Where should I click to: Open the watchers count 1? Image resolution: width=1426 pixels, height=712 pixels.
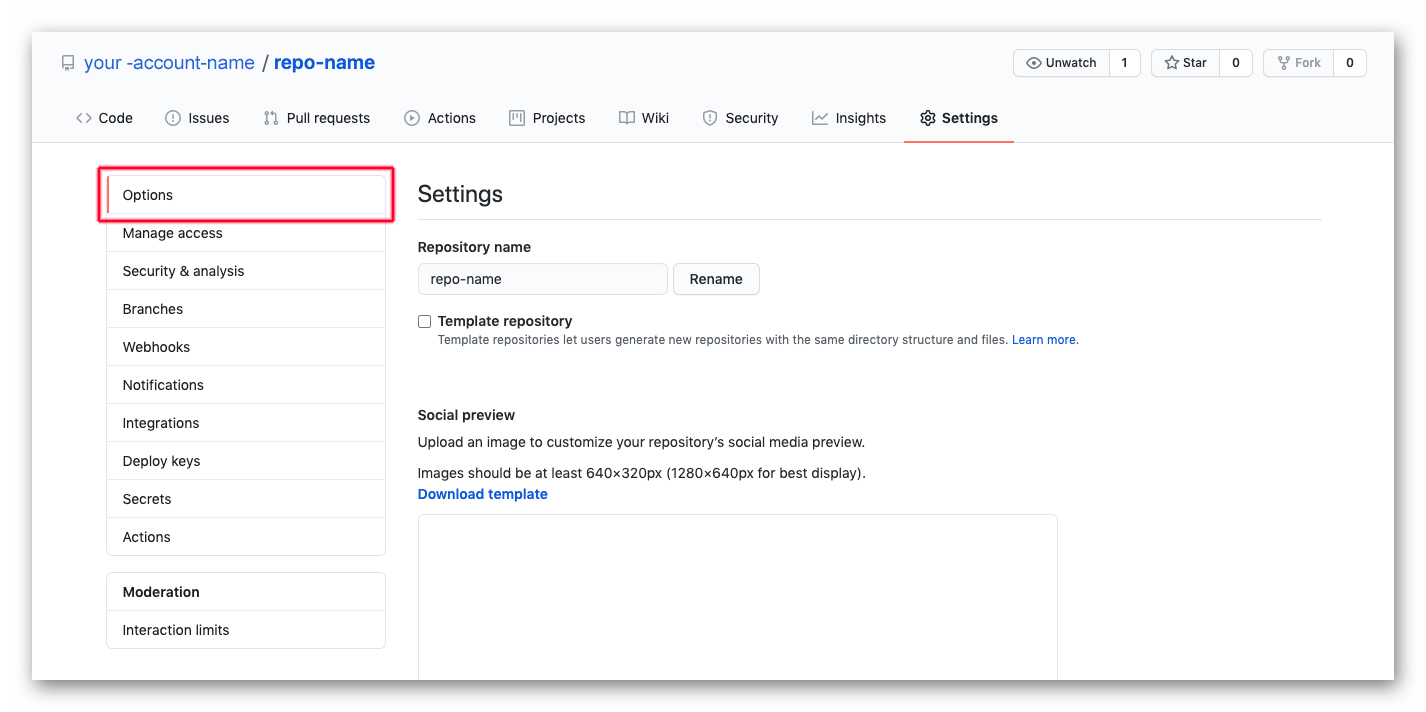coord(1124,63)
